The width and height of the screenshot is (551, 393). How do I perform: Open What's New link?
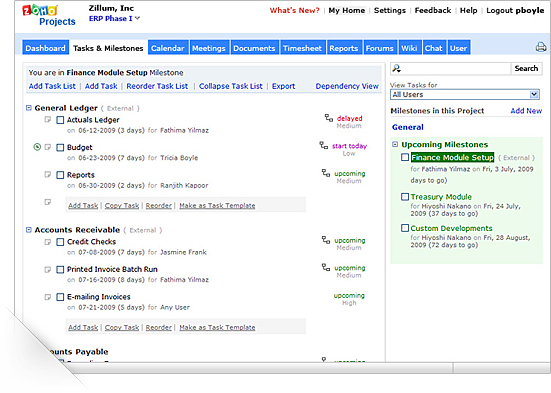[294, 11]
